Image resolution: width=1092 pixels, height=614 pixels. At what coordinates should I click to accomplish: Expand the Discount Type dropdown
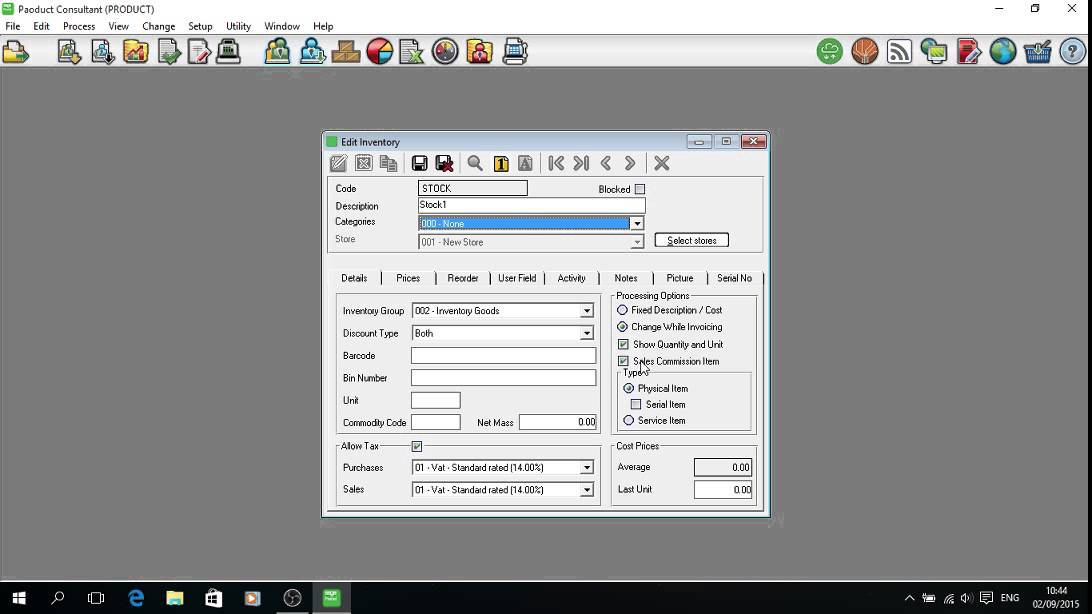click(x=586, y=333)
